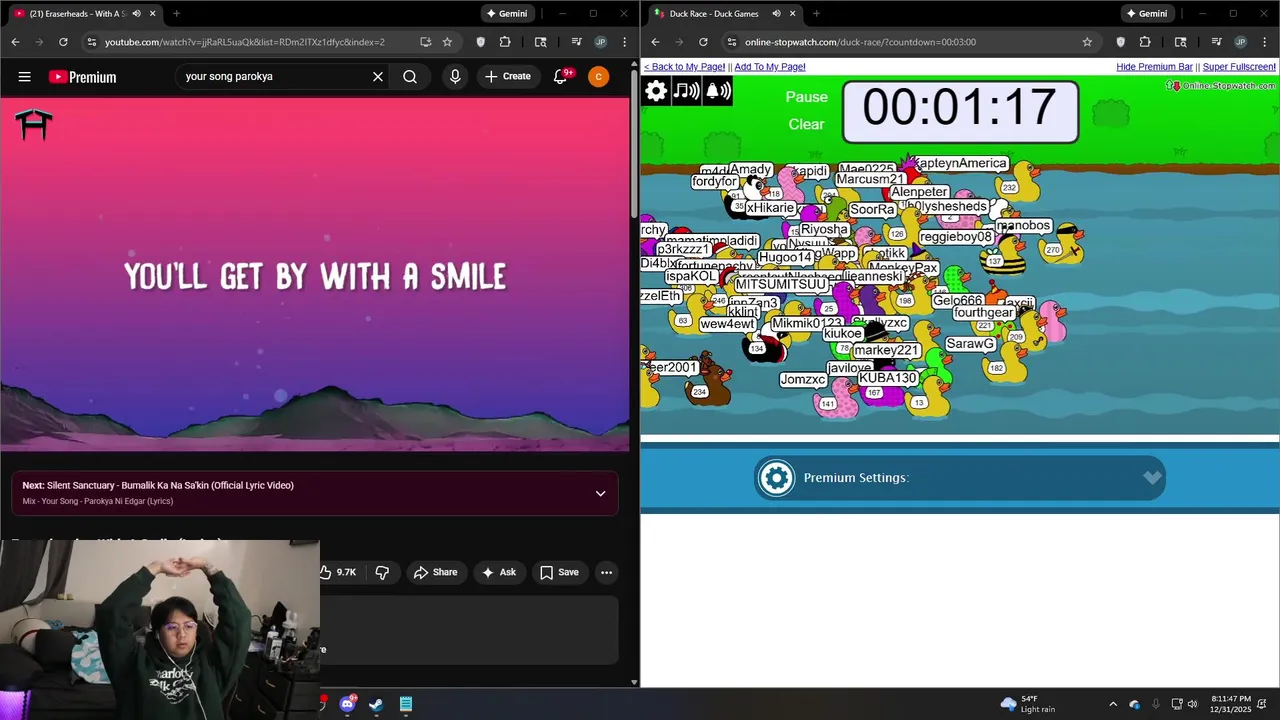Clear the duck race timer
This screenshot has height=720, width=1280.
(807, 124)
